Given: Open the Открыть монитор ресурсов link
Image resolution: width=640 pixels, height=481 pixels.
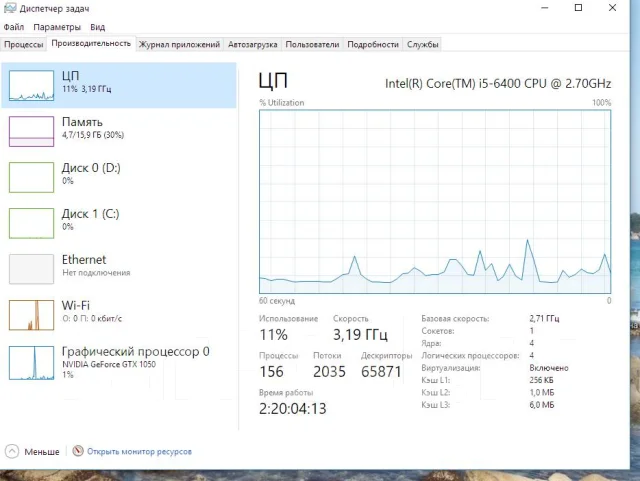Looking at the screenshot, I should [139, 452].
